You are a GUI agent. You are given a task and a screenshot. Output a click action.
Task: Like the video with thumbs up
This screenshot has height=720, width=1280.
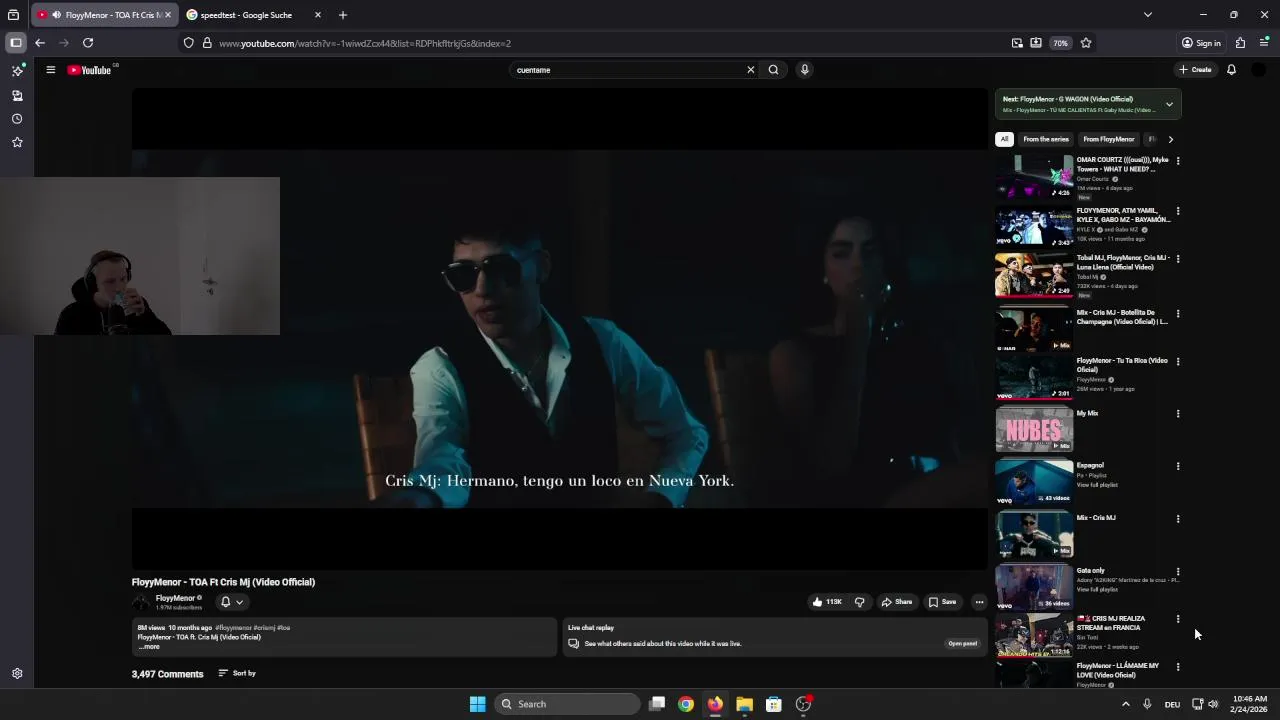(827, 602)
